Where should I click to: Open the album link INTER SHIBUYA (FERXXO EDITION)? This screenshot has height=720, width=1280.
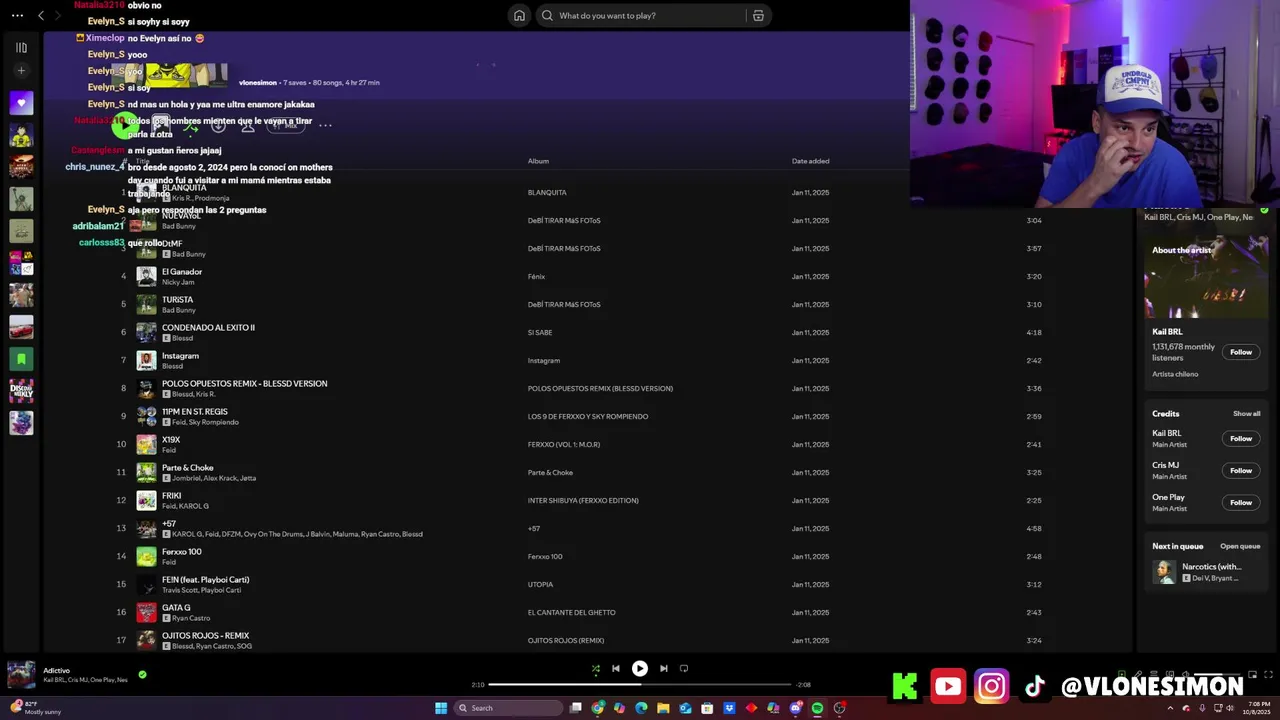pyautogui.click(x=583, y=500)
